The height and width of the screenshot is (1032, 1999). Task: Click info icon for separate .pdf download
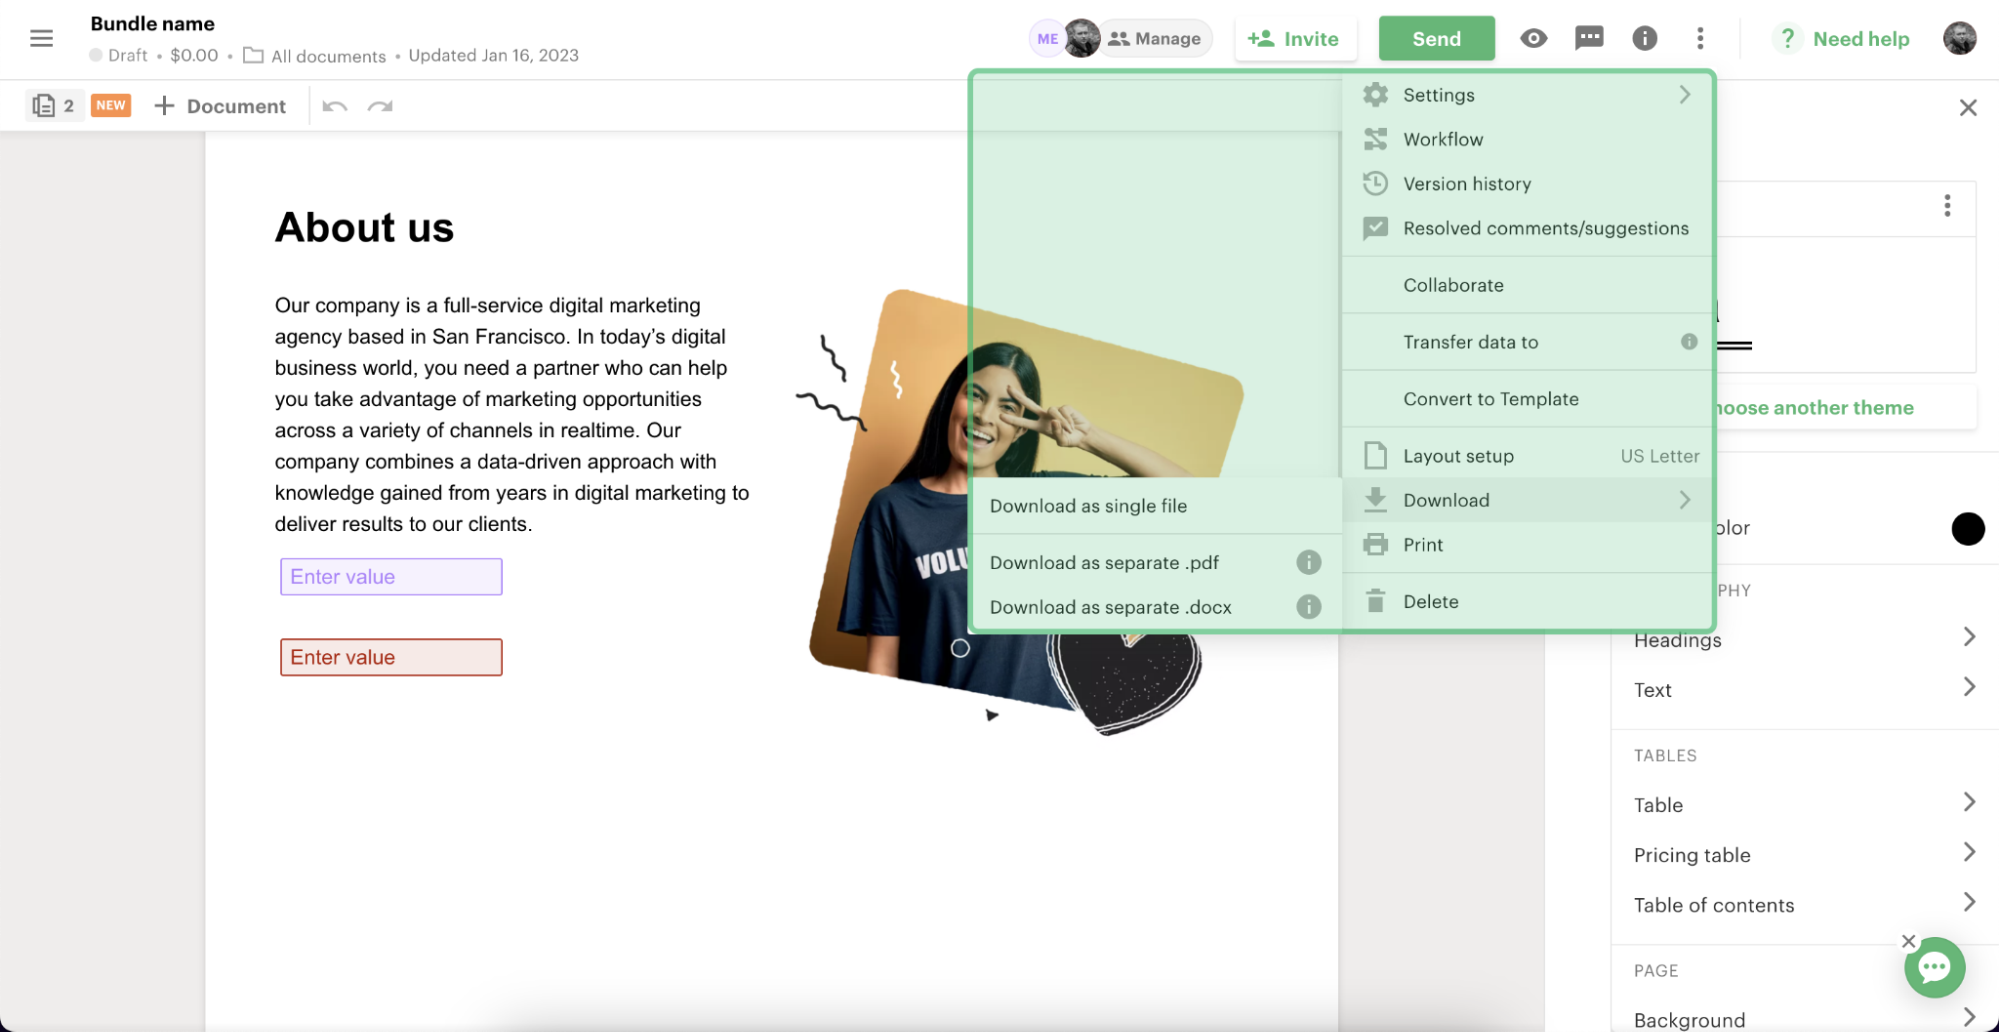click(x=1308, y=562)
